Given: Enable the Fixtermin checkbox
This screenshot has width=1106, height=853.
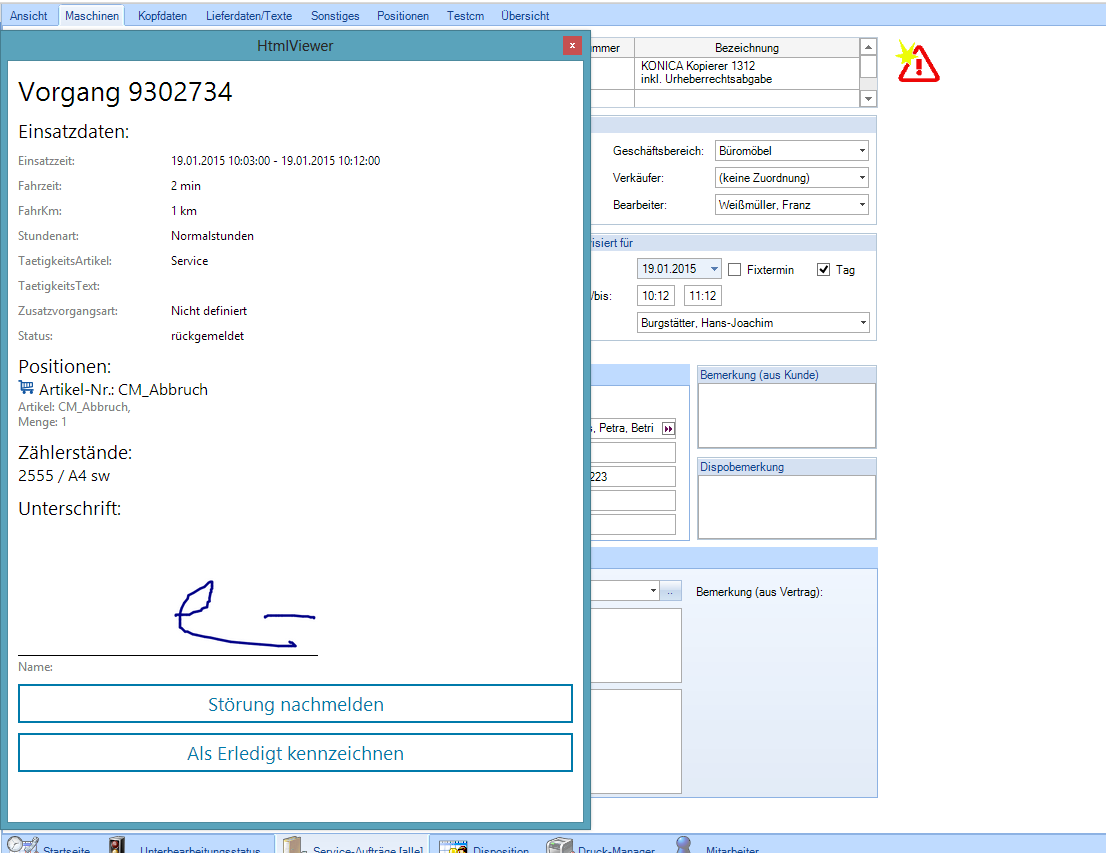Looking at the screenshot, I should pos(734,270).
